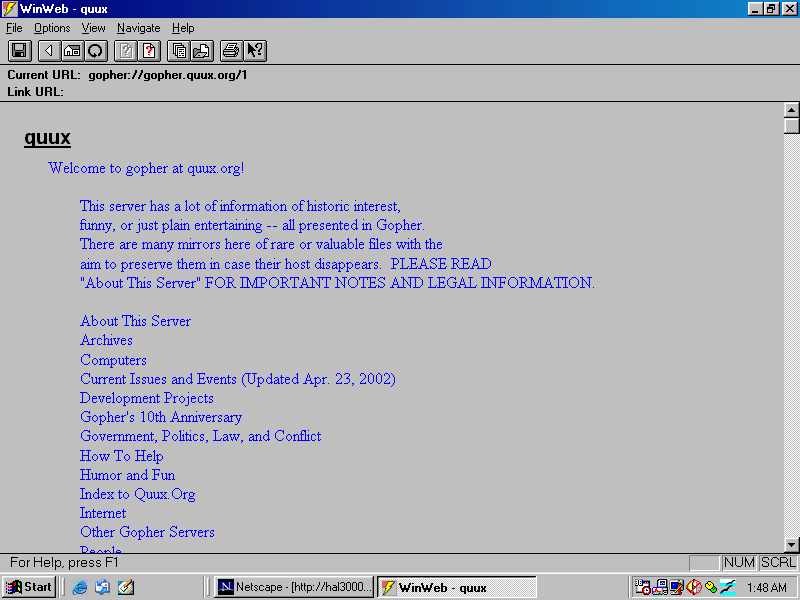800x600 pixels.
Task: Launch Internet Explorer from quick launch
Action: 80,587
